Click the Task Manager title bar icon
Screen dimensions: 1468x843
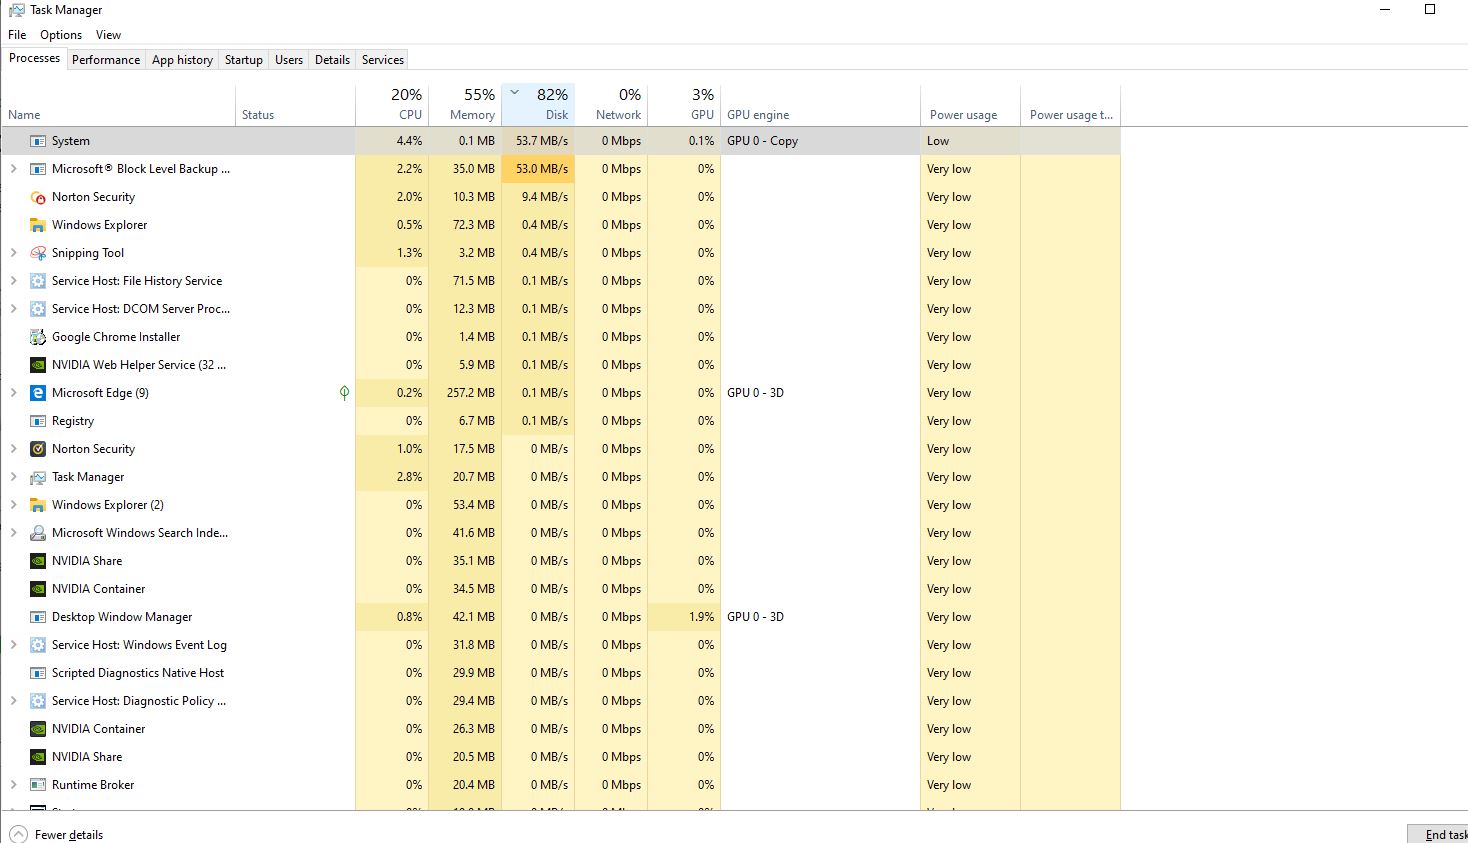[x=17, y=10]
